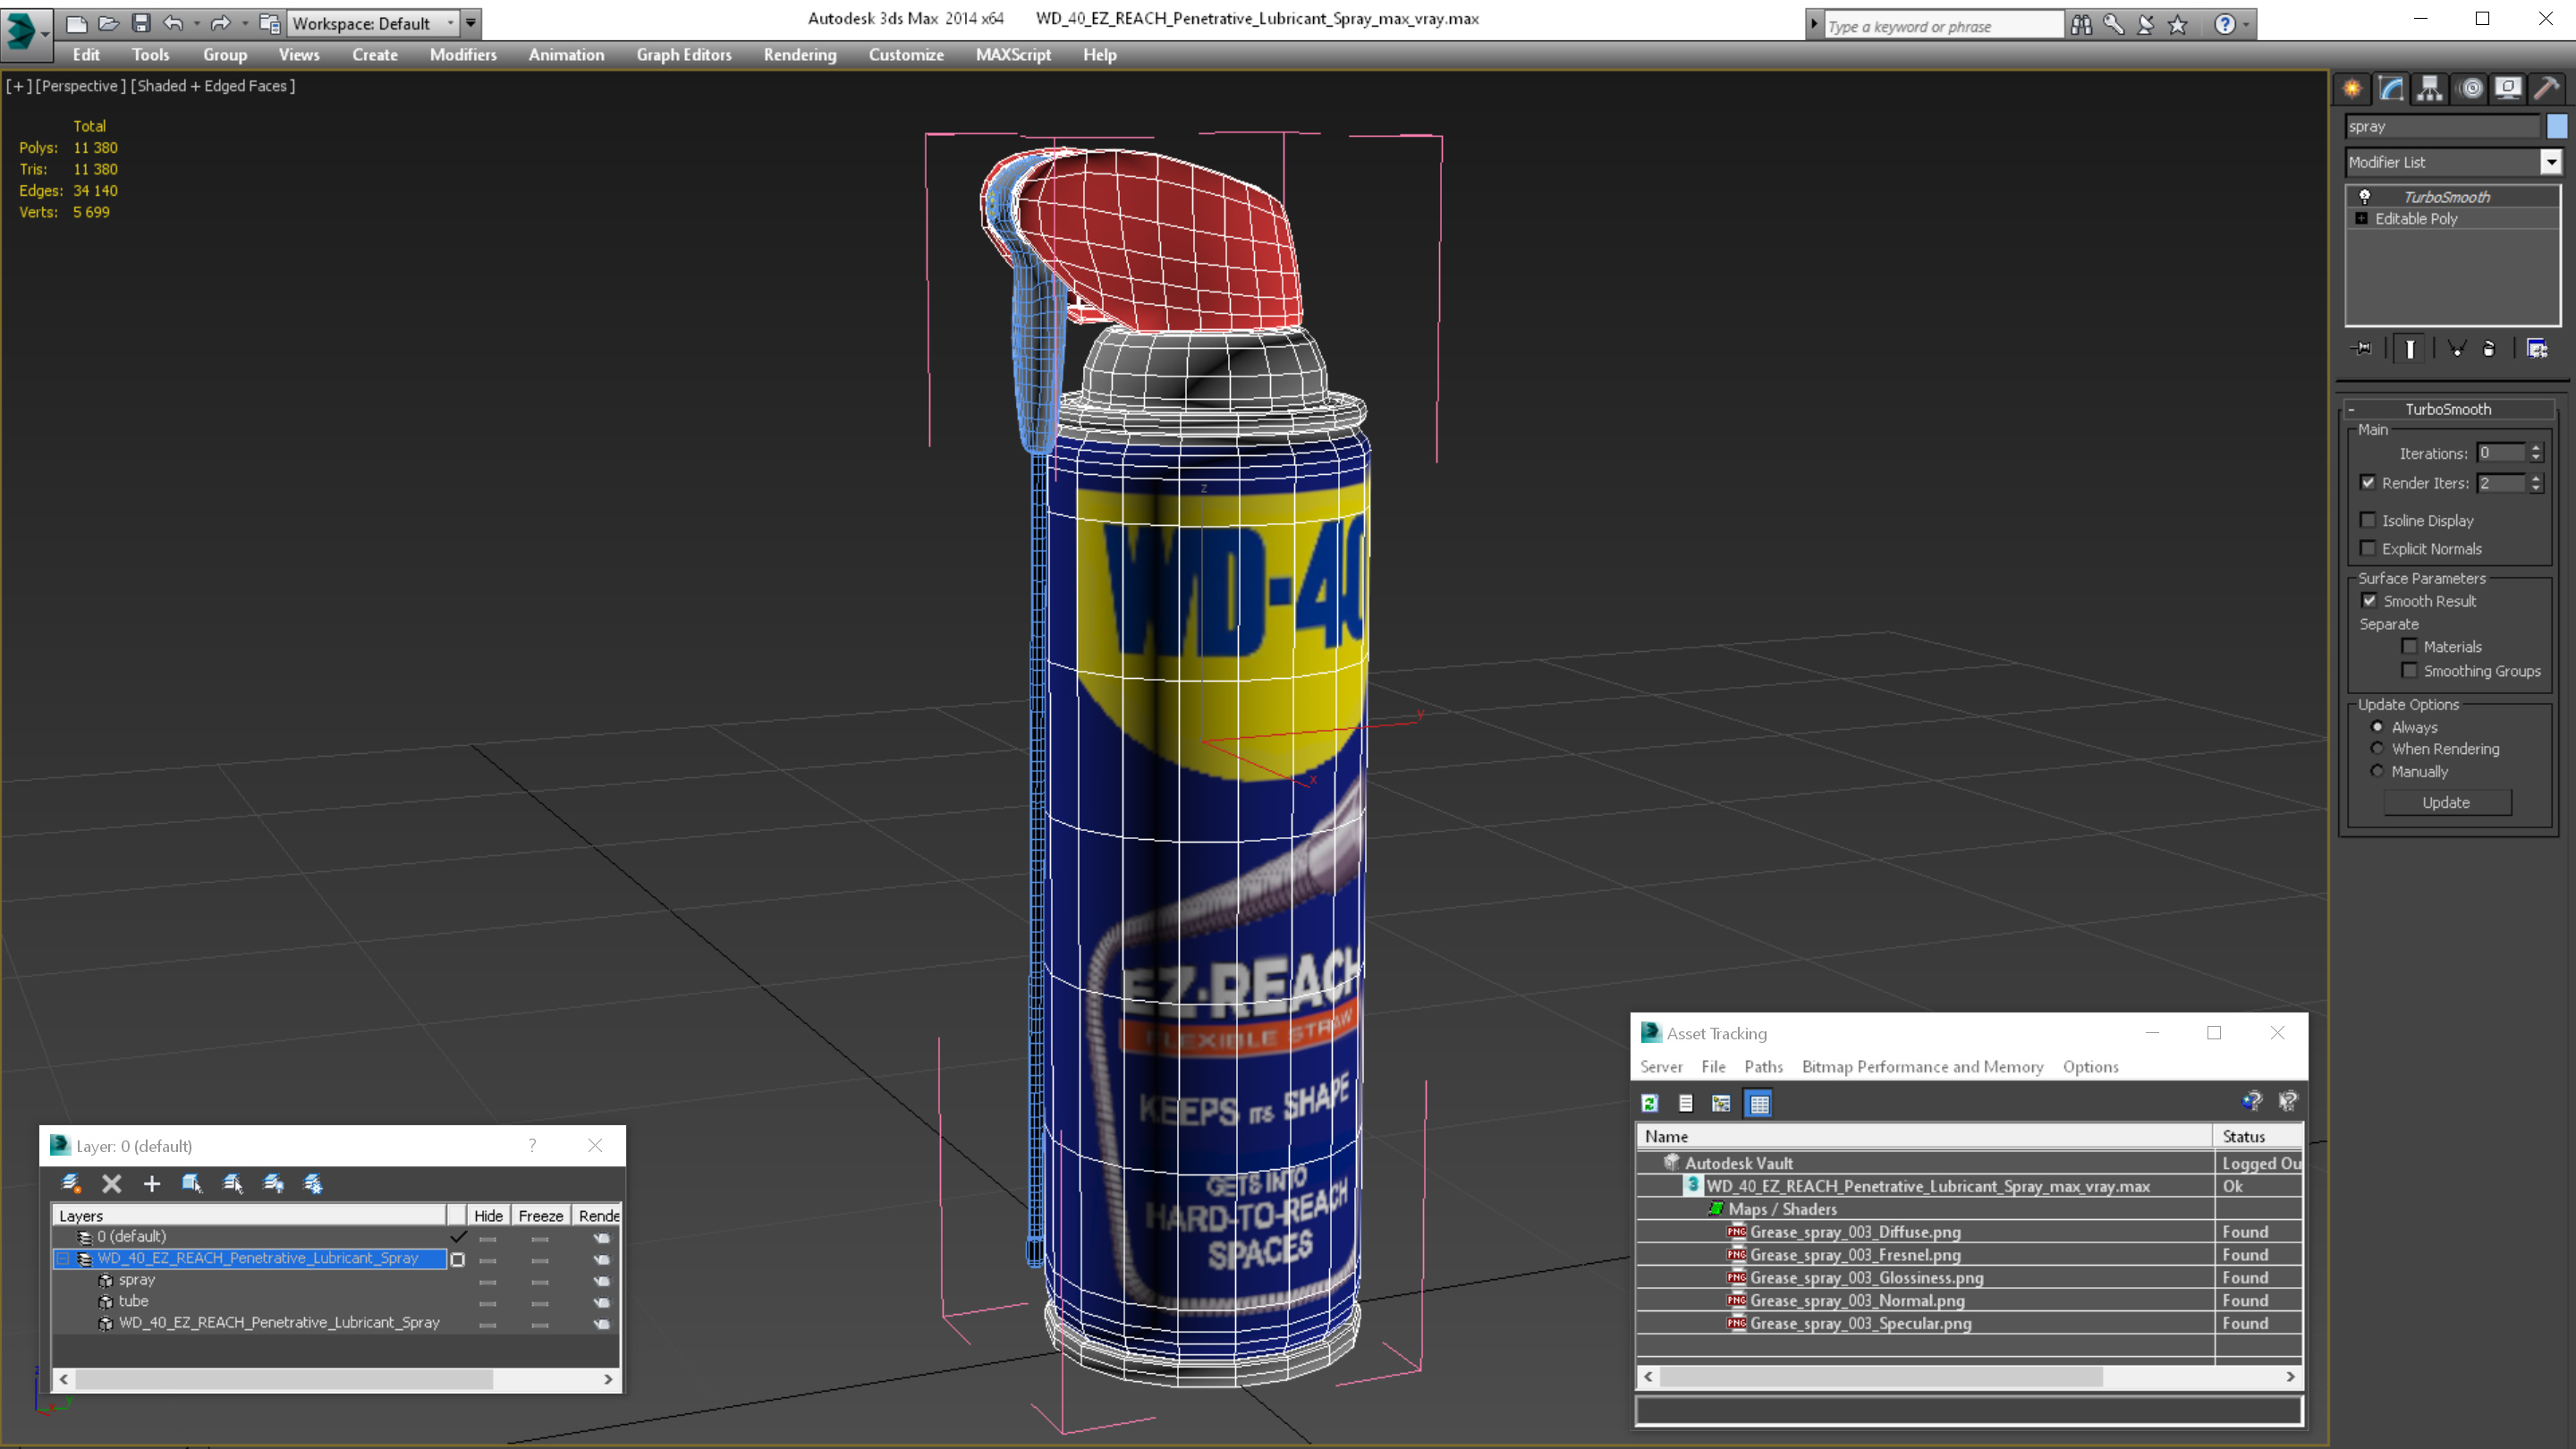Click the Pin Stack icon
This screenshot has width=2576, height=1449.
coord(2362,349)
